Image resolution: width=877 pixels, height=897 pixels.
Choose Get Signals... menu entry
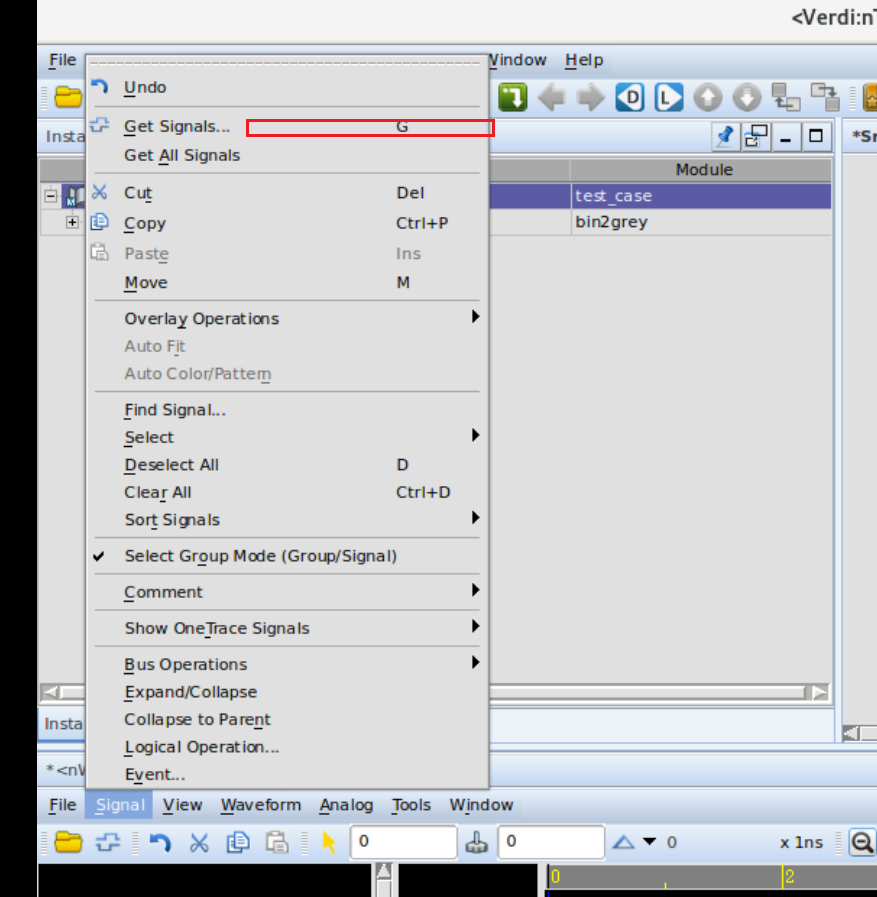coord(287,126)
